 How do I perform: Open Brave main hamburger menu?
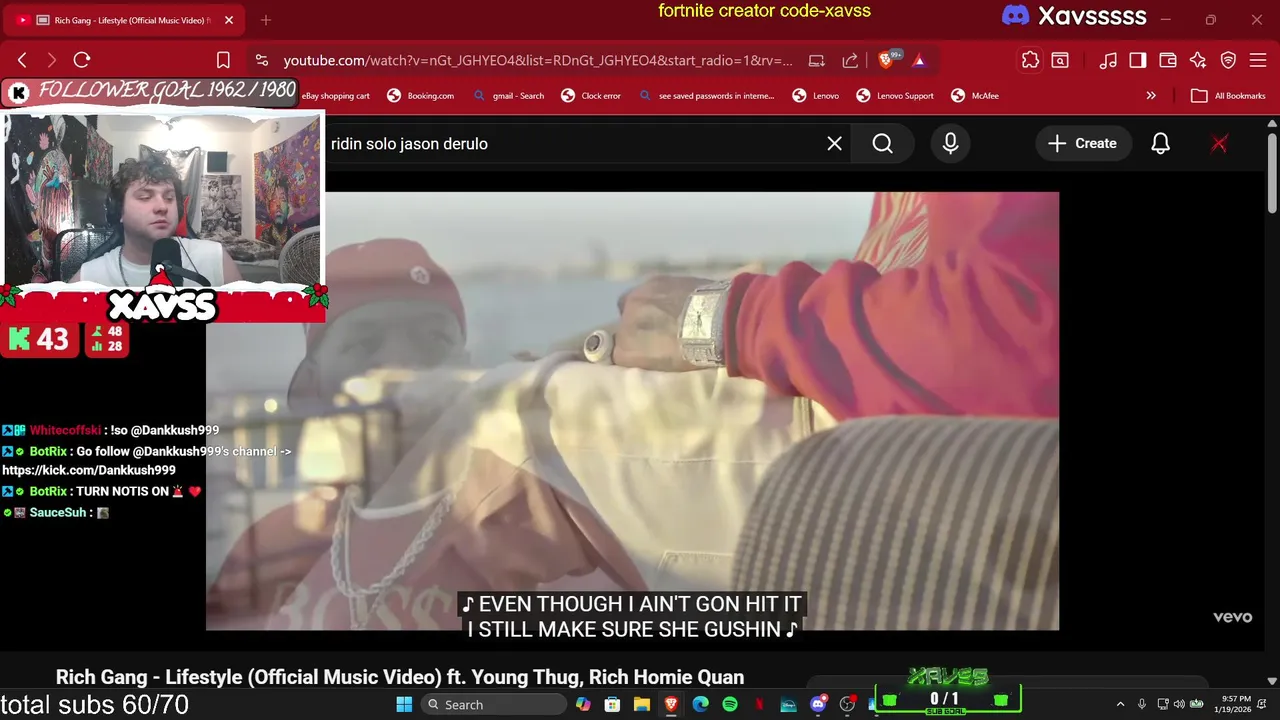1258,60
